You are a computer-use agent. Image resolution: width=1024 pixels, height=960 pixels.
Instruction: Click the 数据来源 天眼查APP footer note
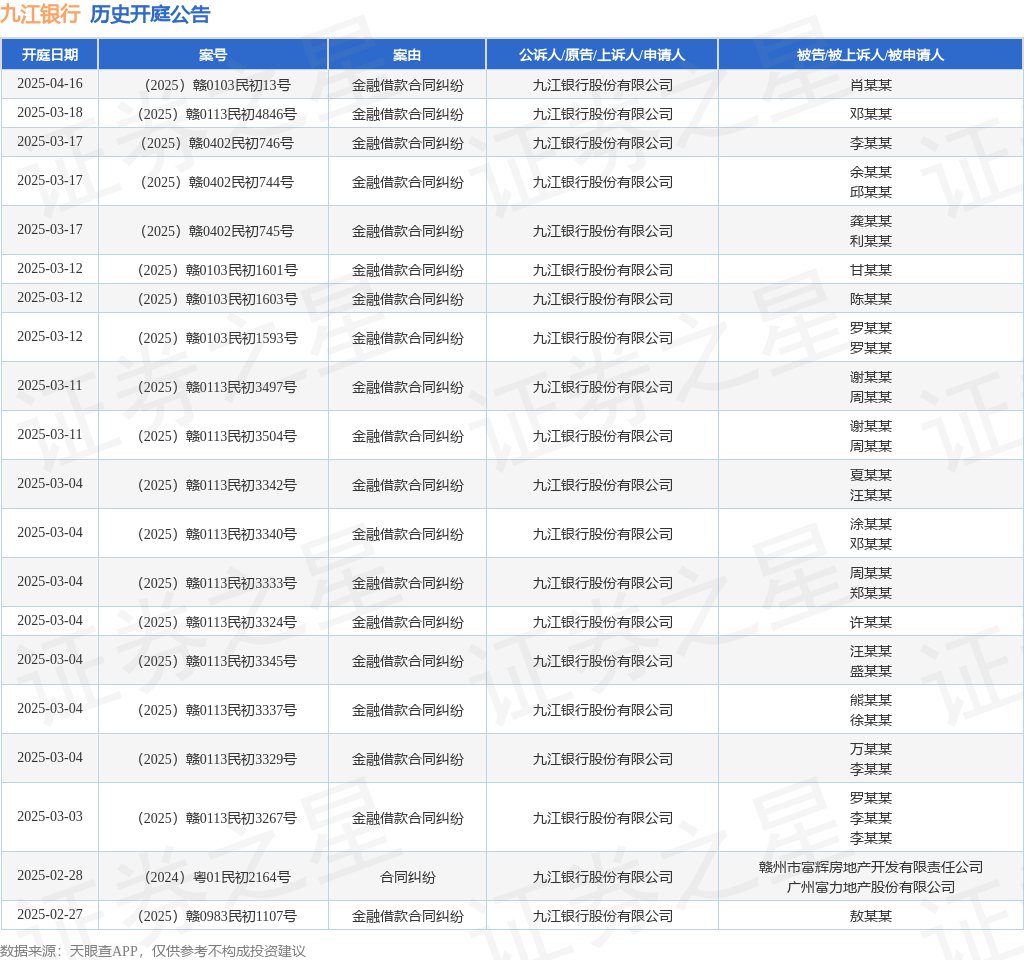[x=152, y=951]
